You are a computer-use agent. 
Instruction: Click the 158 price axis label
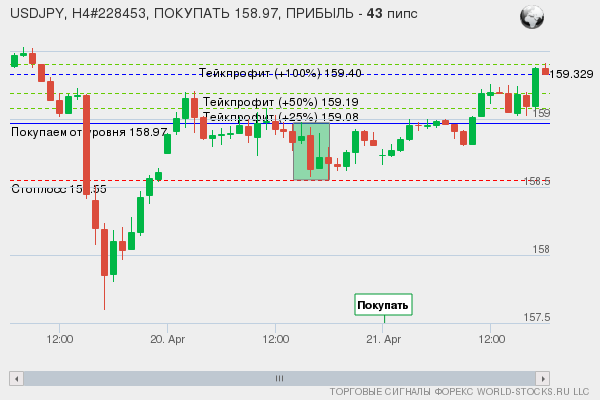pyautogui.click(x=541, y=249)
